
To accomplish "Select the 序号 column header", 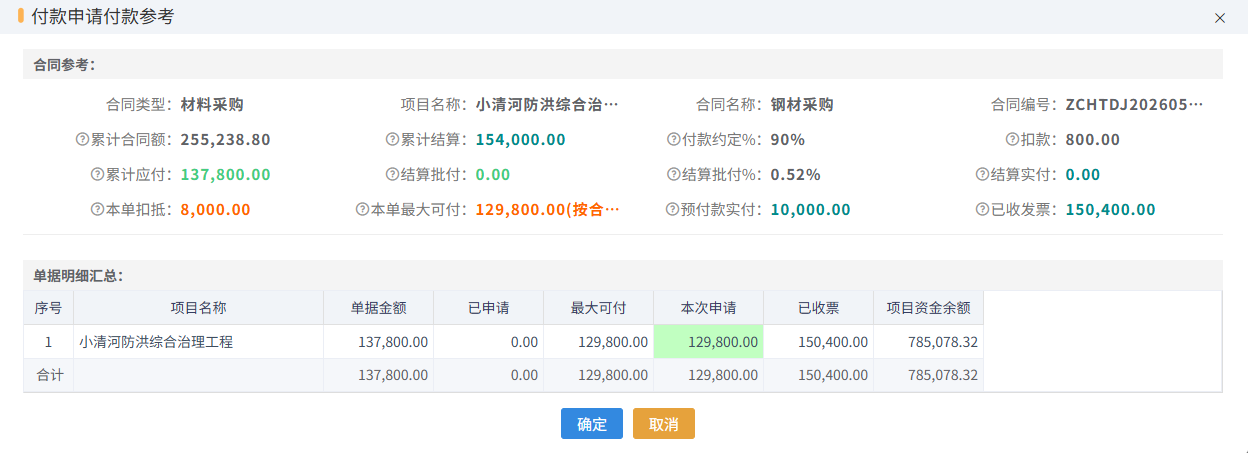I will pos(49,308).
